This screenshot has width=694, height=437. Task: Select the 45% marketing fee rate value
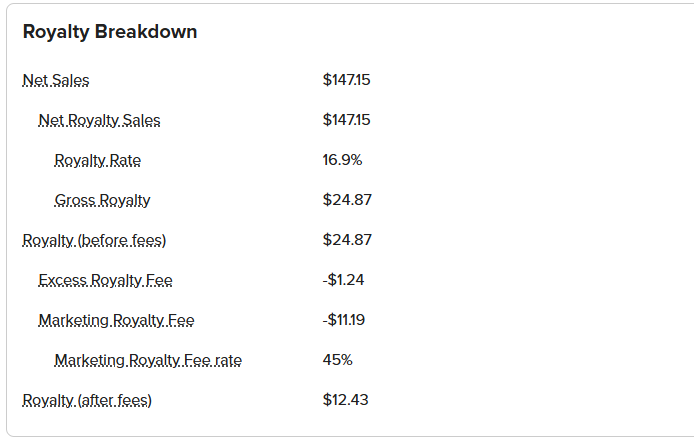click(338, 360)
